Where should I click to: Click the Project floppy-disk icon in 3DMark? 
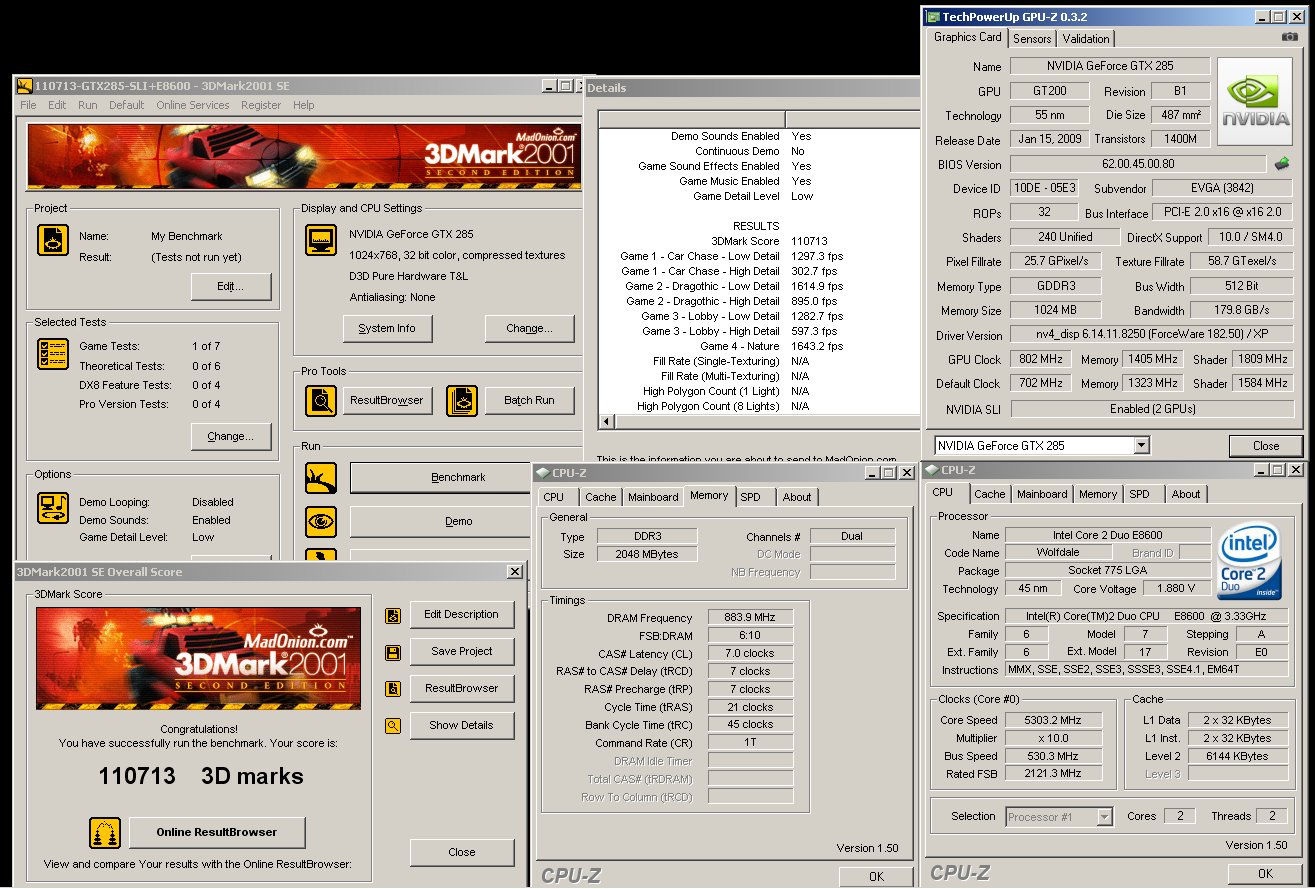(x=53, y=240)
